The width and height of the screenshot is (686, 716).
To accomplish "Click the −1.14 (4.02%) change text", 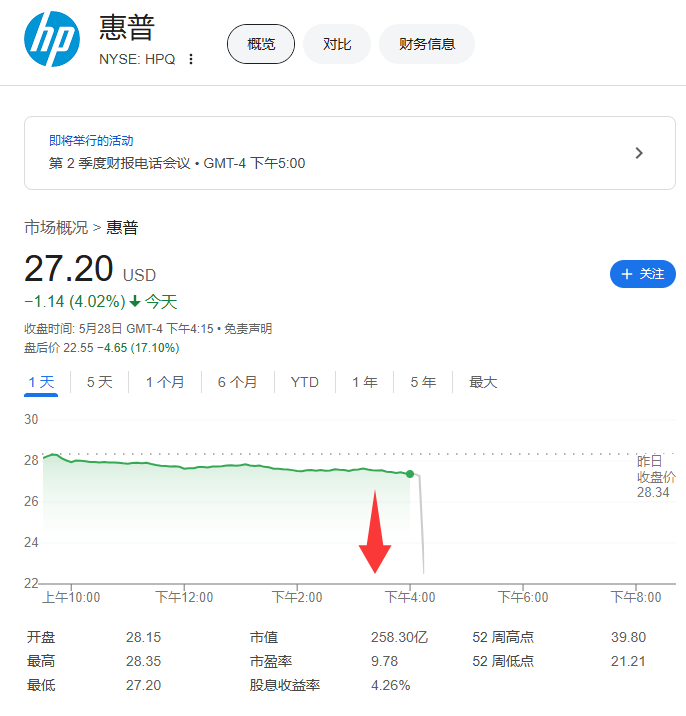I will tap(75, 302).
